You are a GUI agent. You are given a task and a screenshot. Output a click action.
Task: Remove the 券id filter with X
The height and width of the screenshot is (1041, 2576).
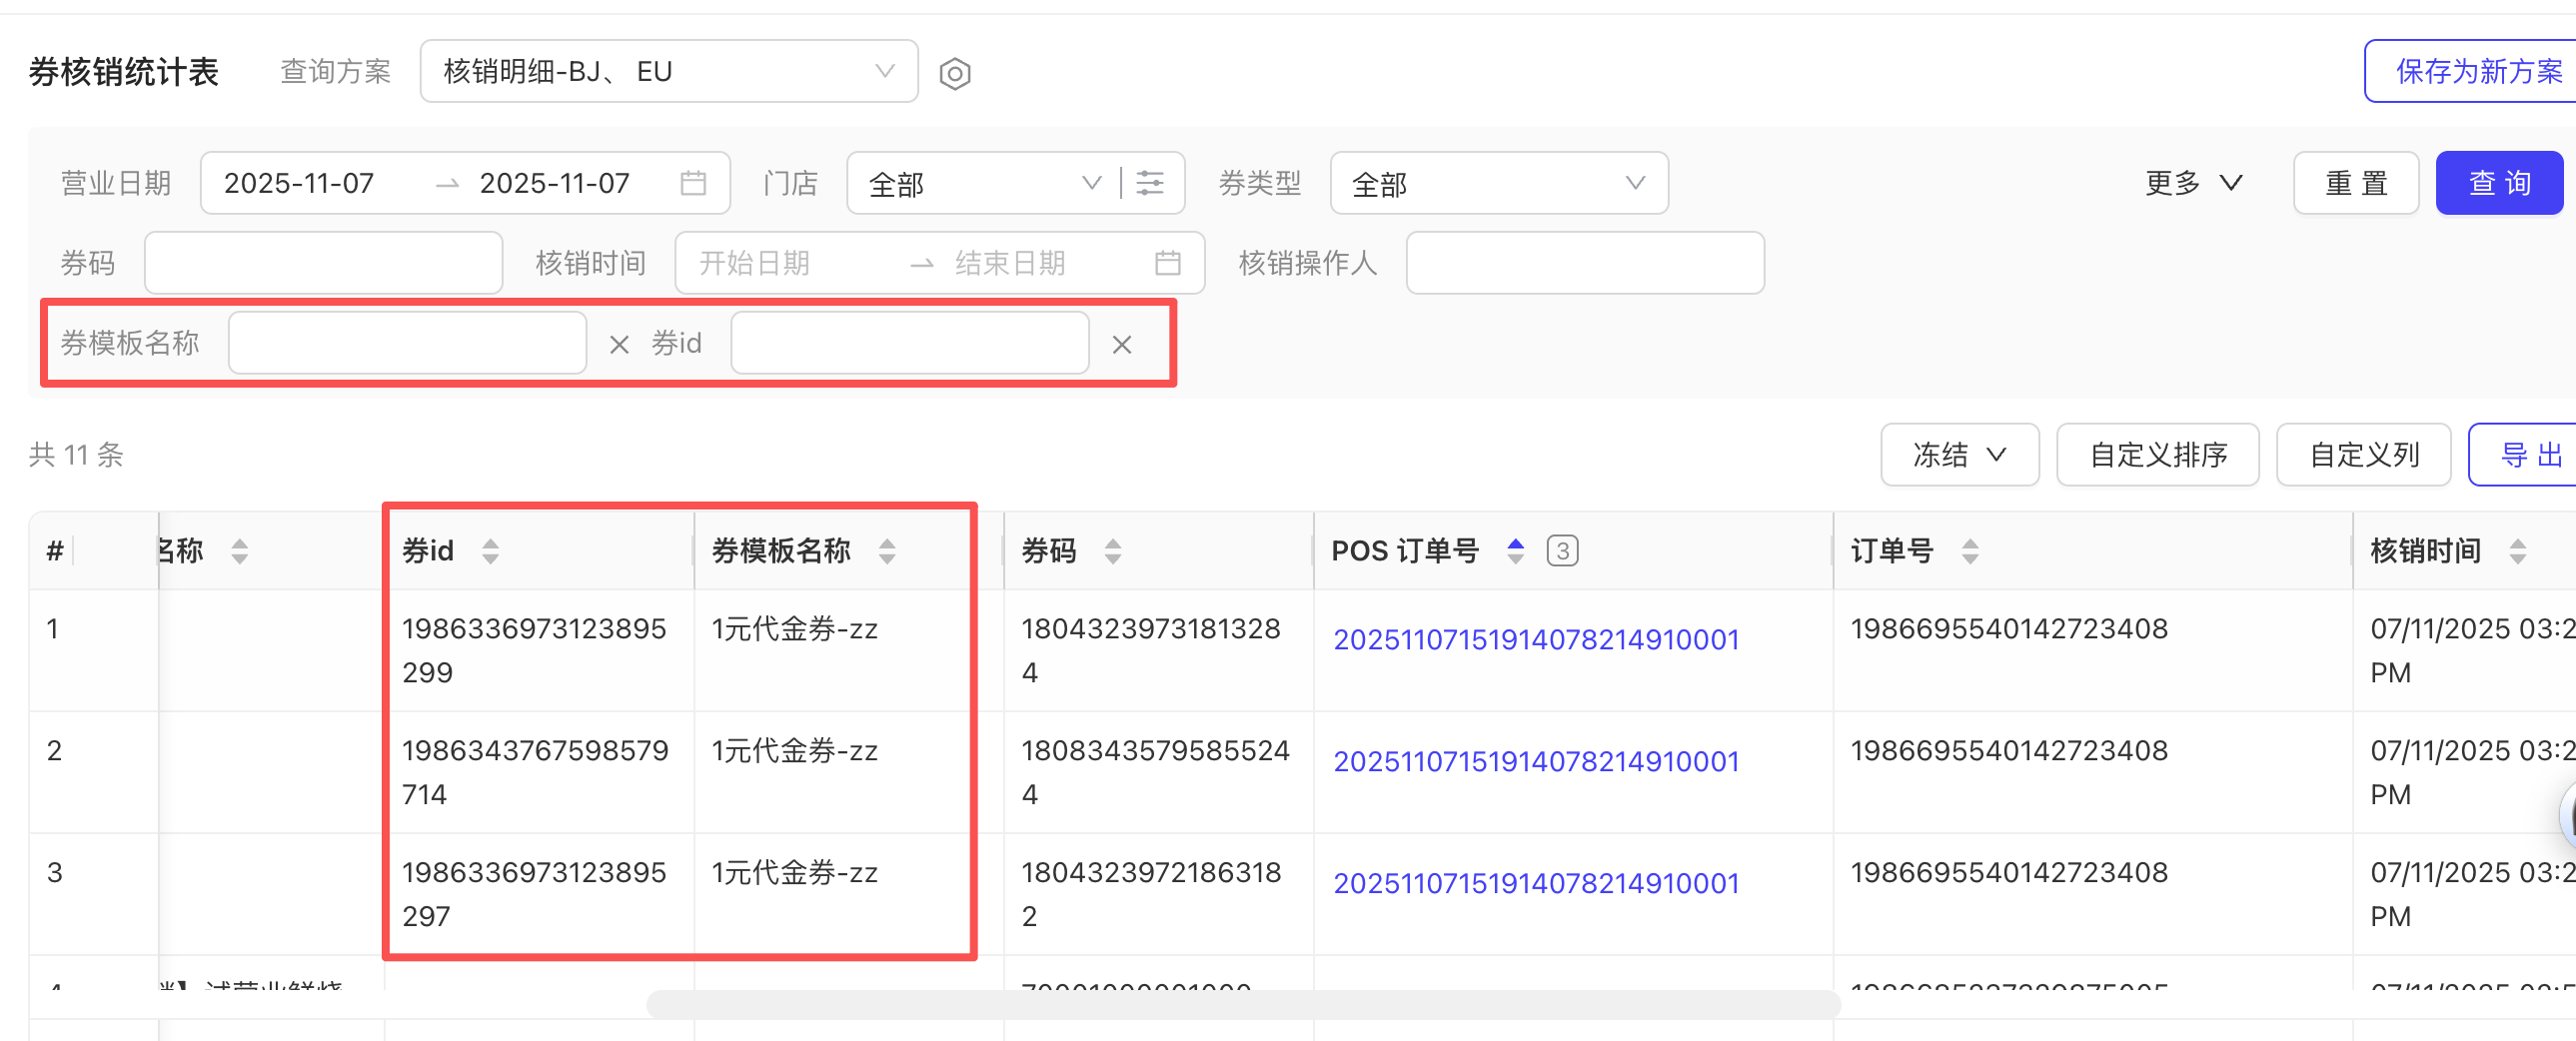pyautogui.click(x=1121, y=345)
